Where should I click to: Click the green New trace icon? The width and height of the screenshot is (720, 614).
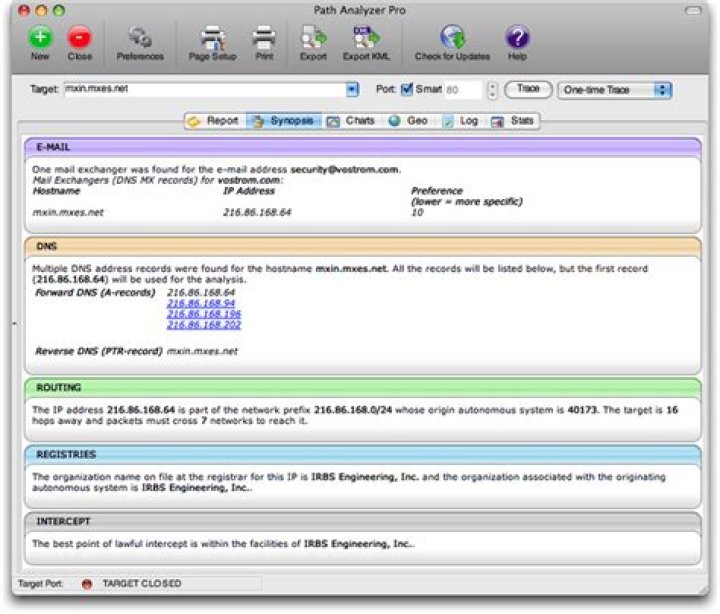tap(40, 38)
